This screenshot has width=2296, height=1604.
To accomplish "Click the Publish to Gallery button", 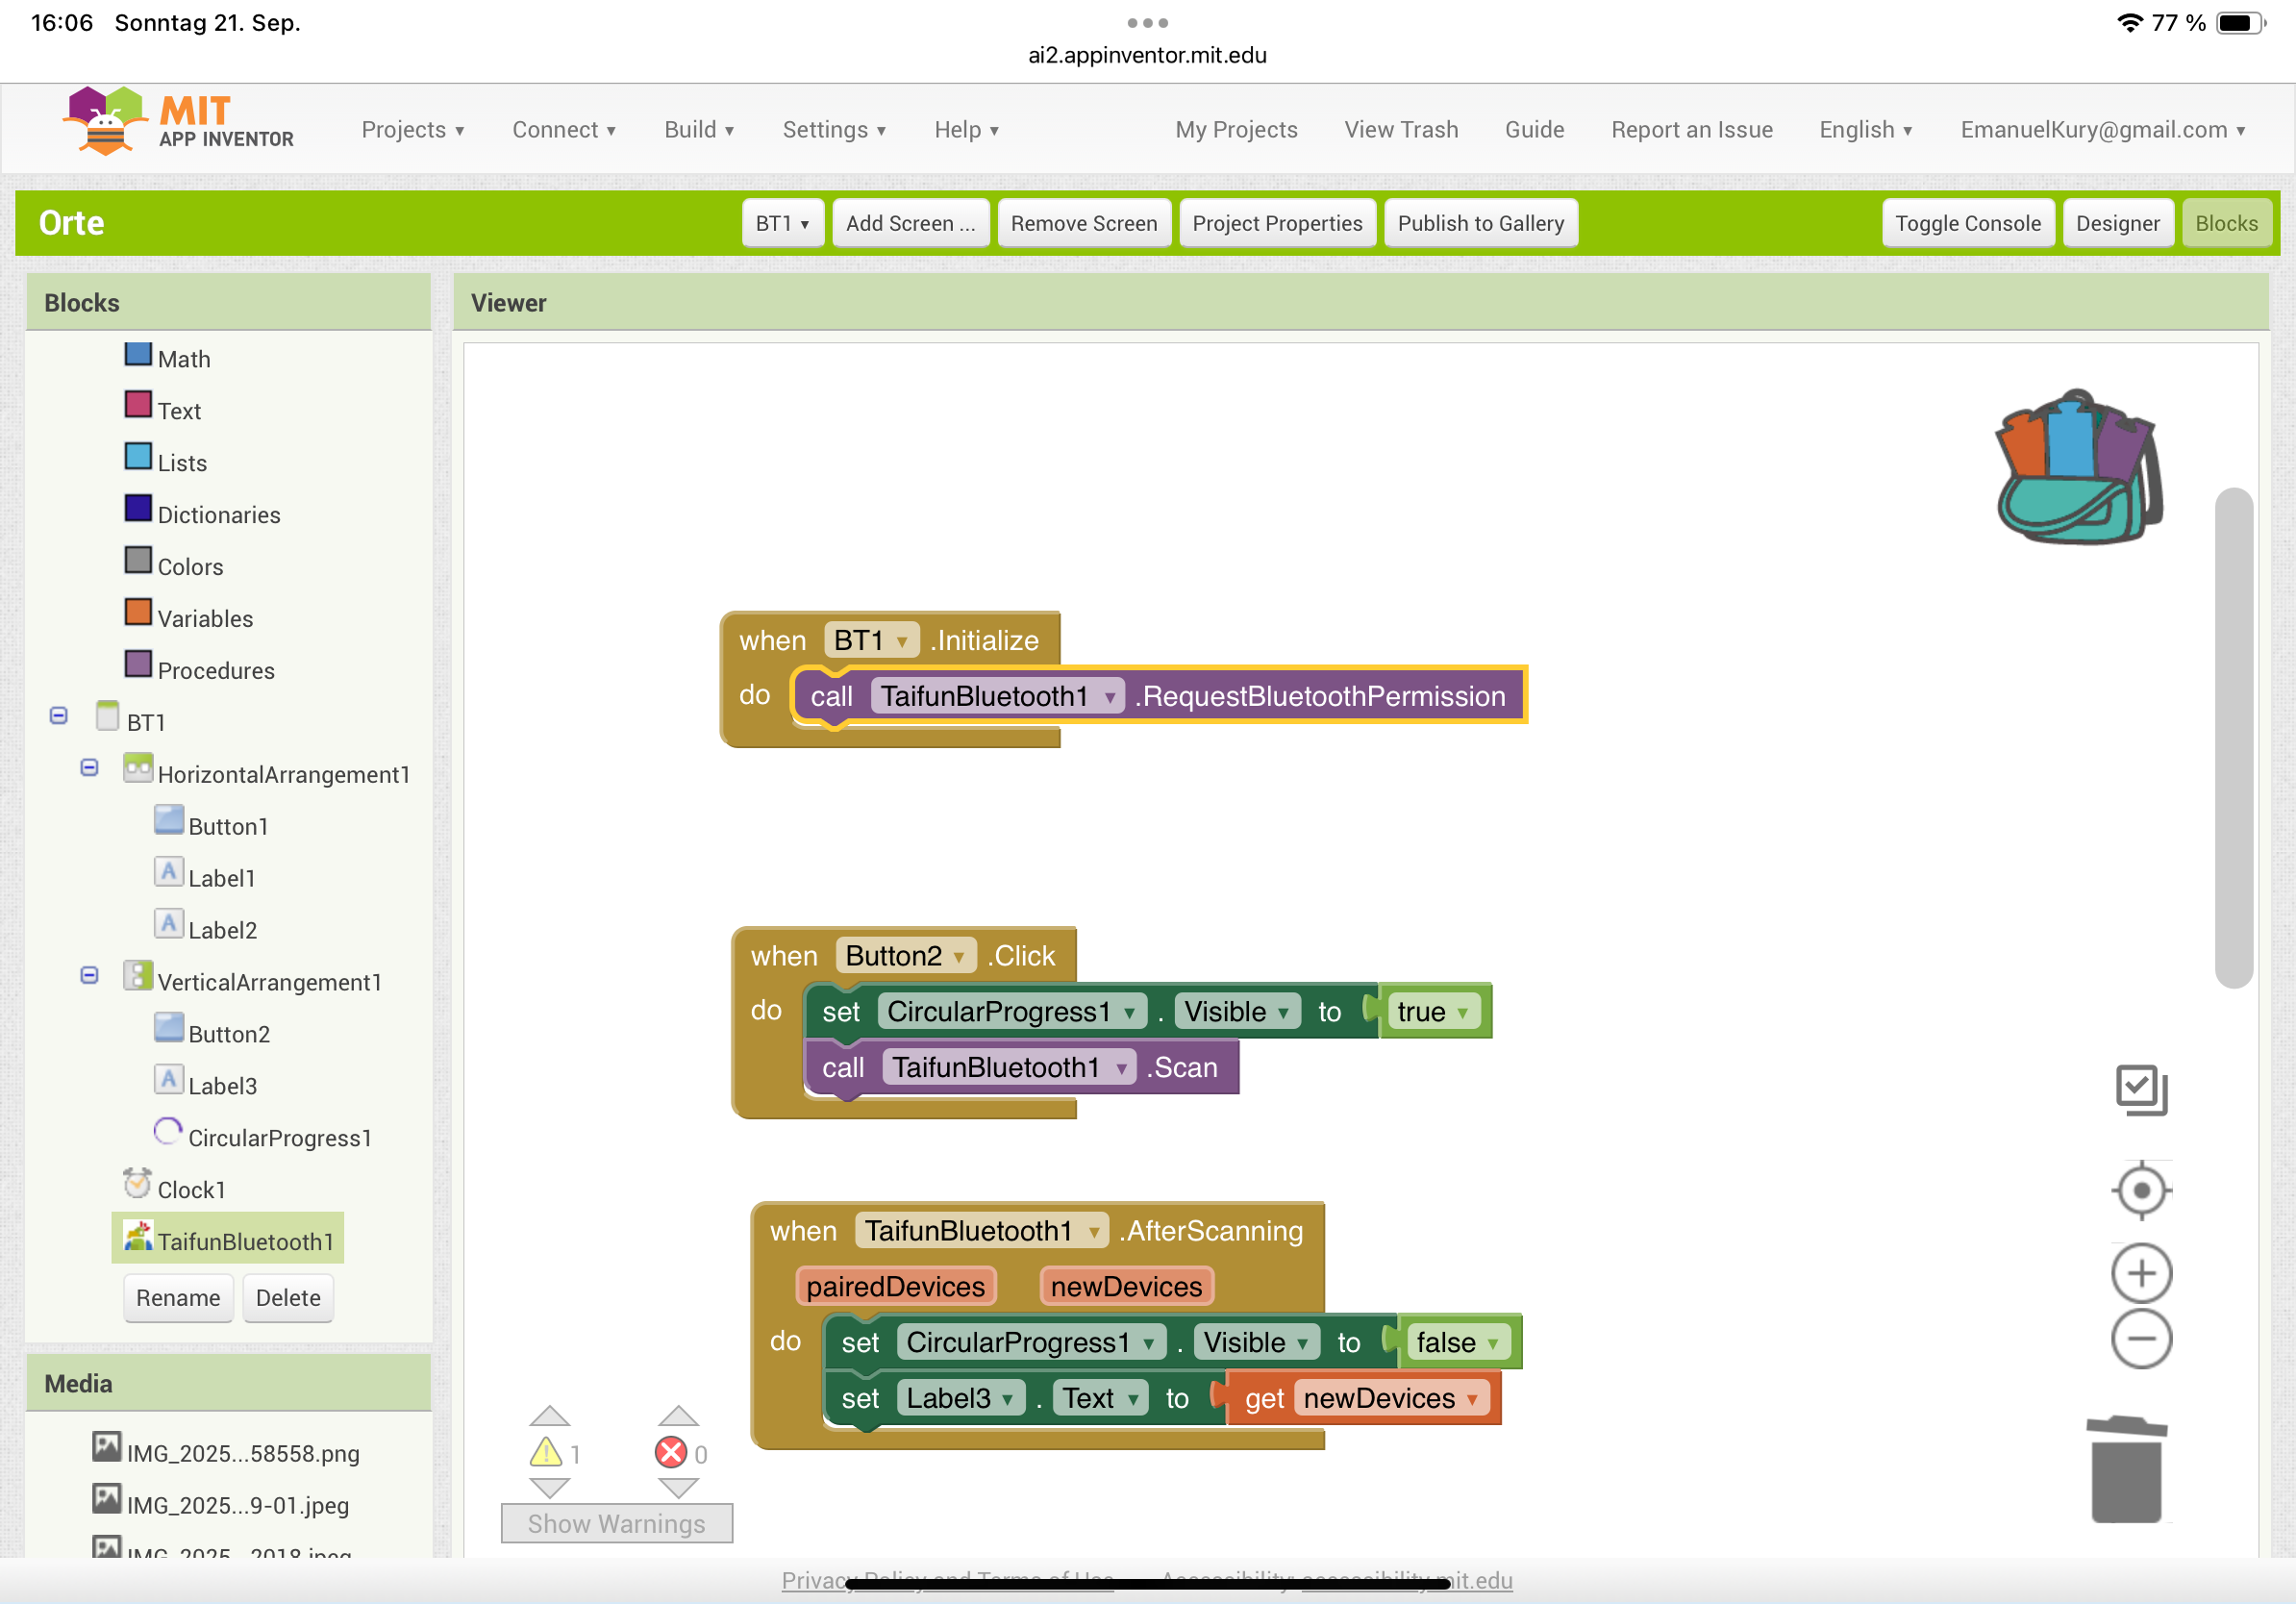I will point(1480,223).
